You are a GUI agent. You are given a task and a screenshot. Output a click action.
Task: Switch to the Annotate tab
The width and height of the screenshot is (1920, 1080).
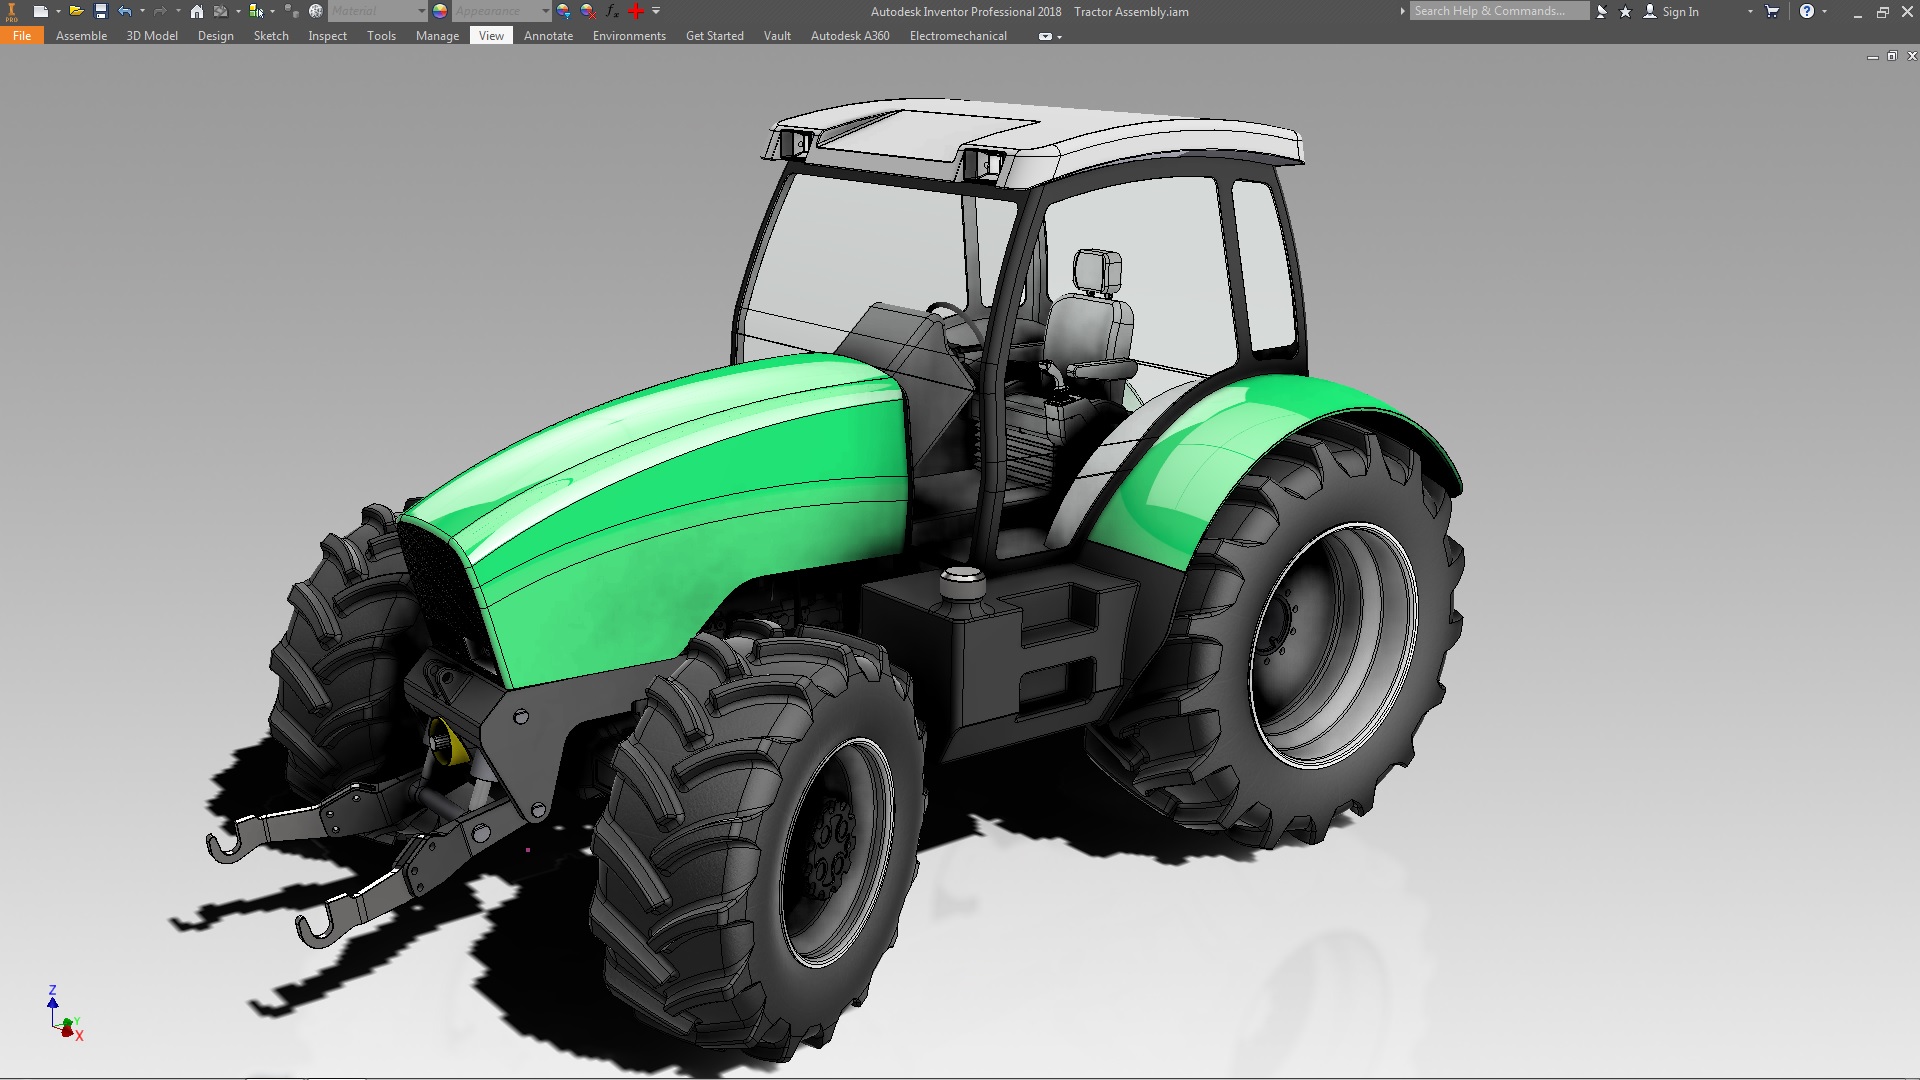pyautogui.click(x=548, y=35)
